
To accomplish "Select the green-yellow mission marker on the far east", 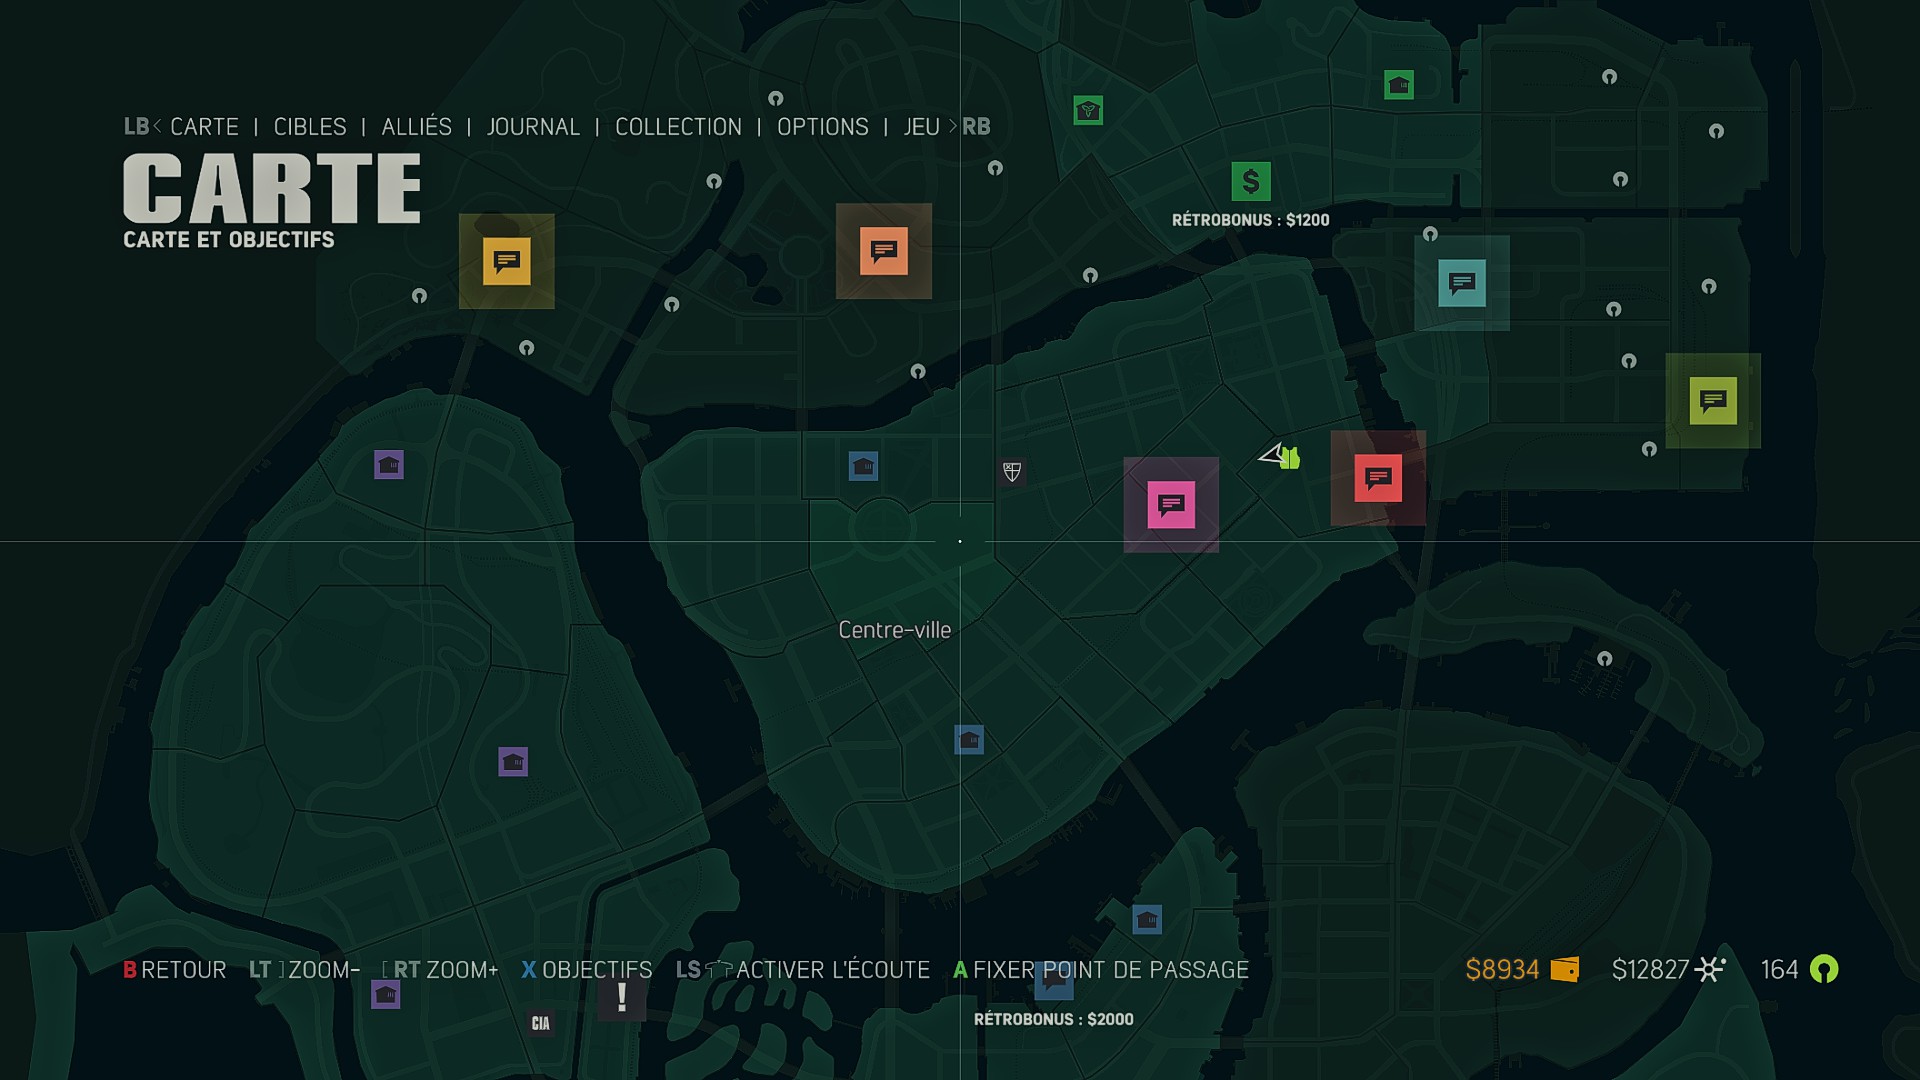I will (1712, 400).
